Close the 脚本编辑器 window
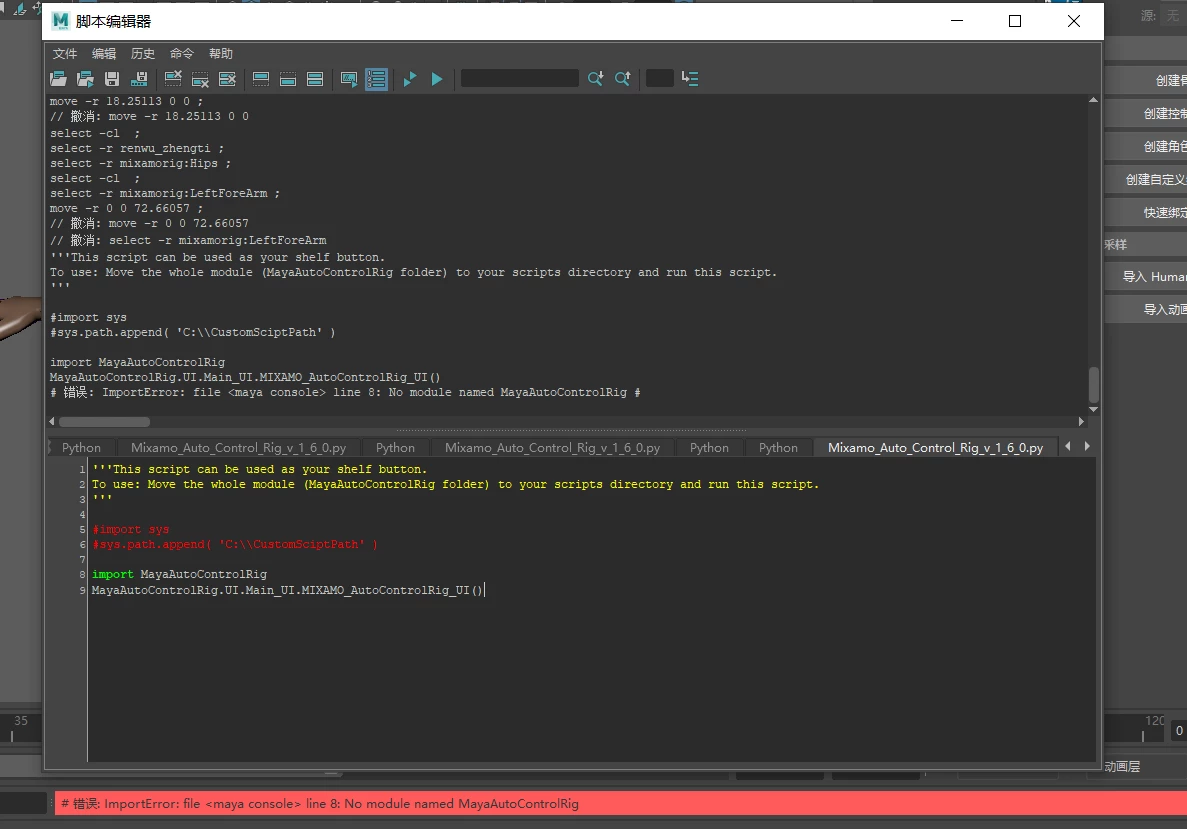Viewport: 1187px width, 829px height. 1073,21
